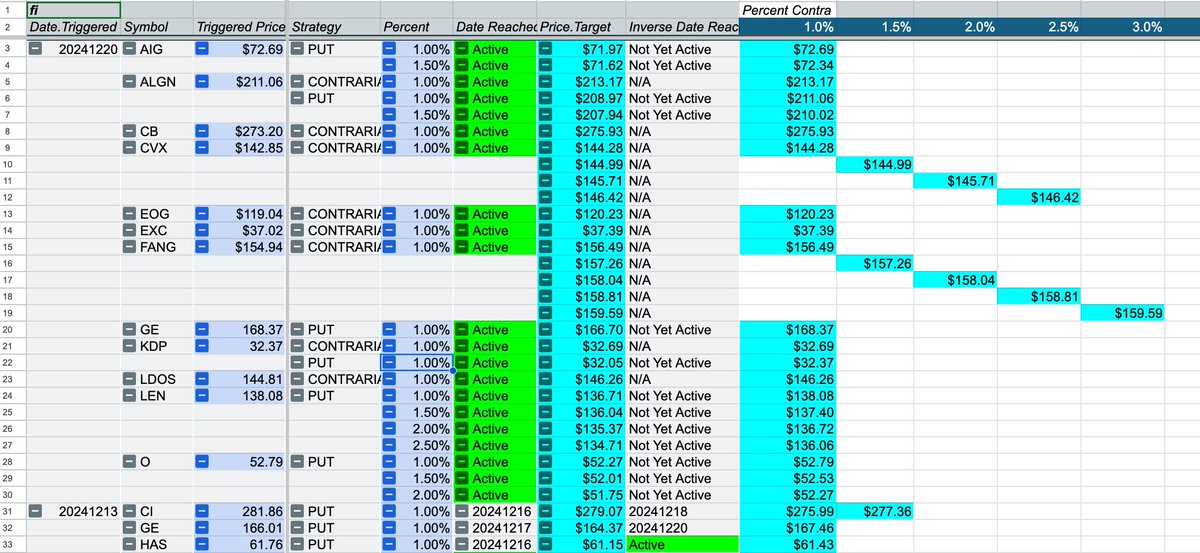1200x553 pixels.
Task: Select inverse date cell 20241218
Action: pos(683,511)
